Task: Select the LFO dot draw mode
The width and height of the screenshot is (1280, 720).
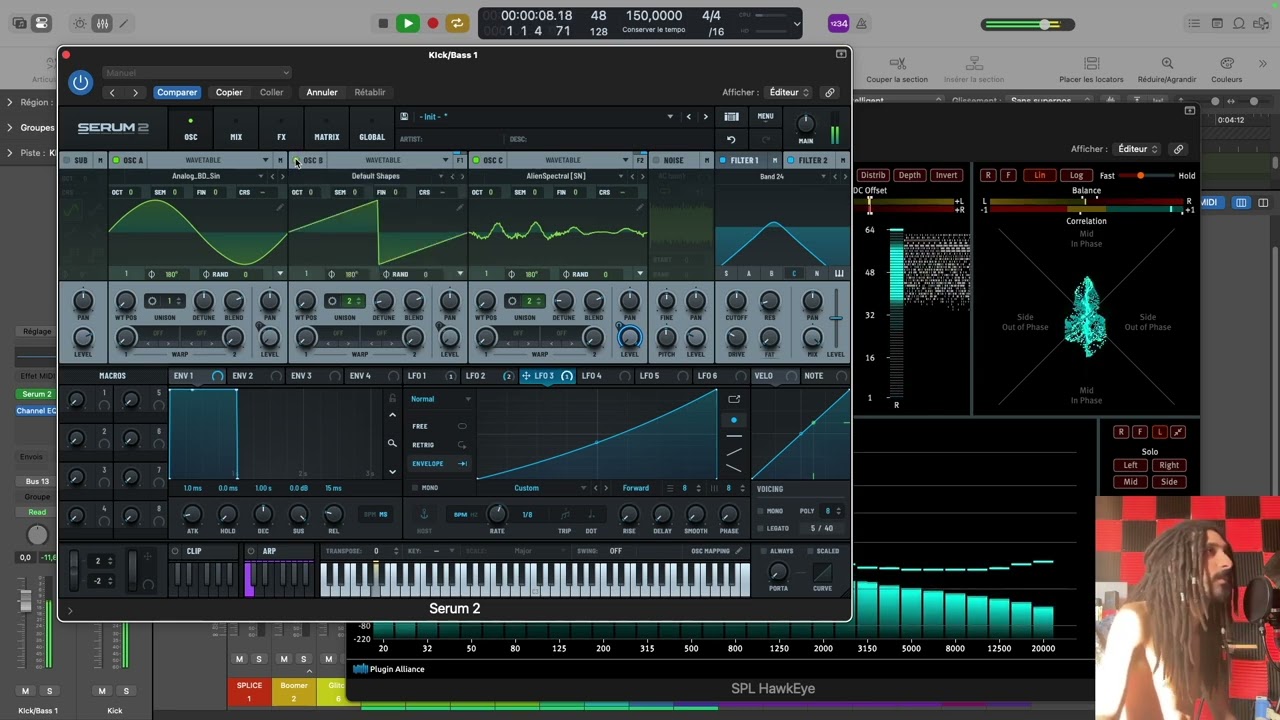Action: [x=734, y=420]
